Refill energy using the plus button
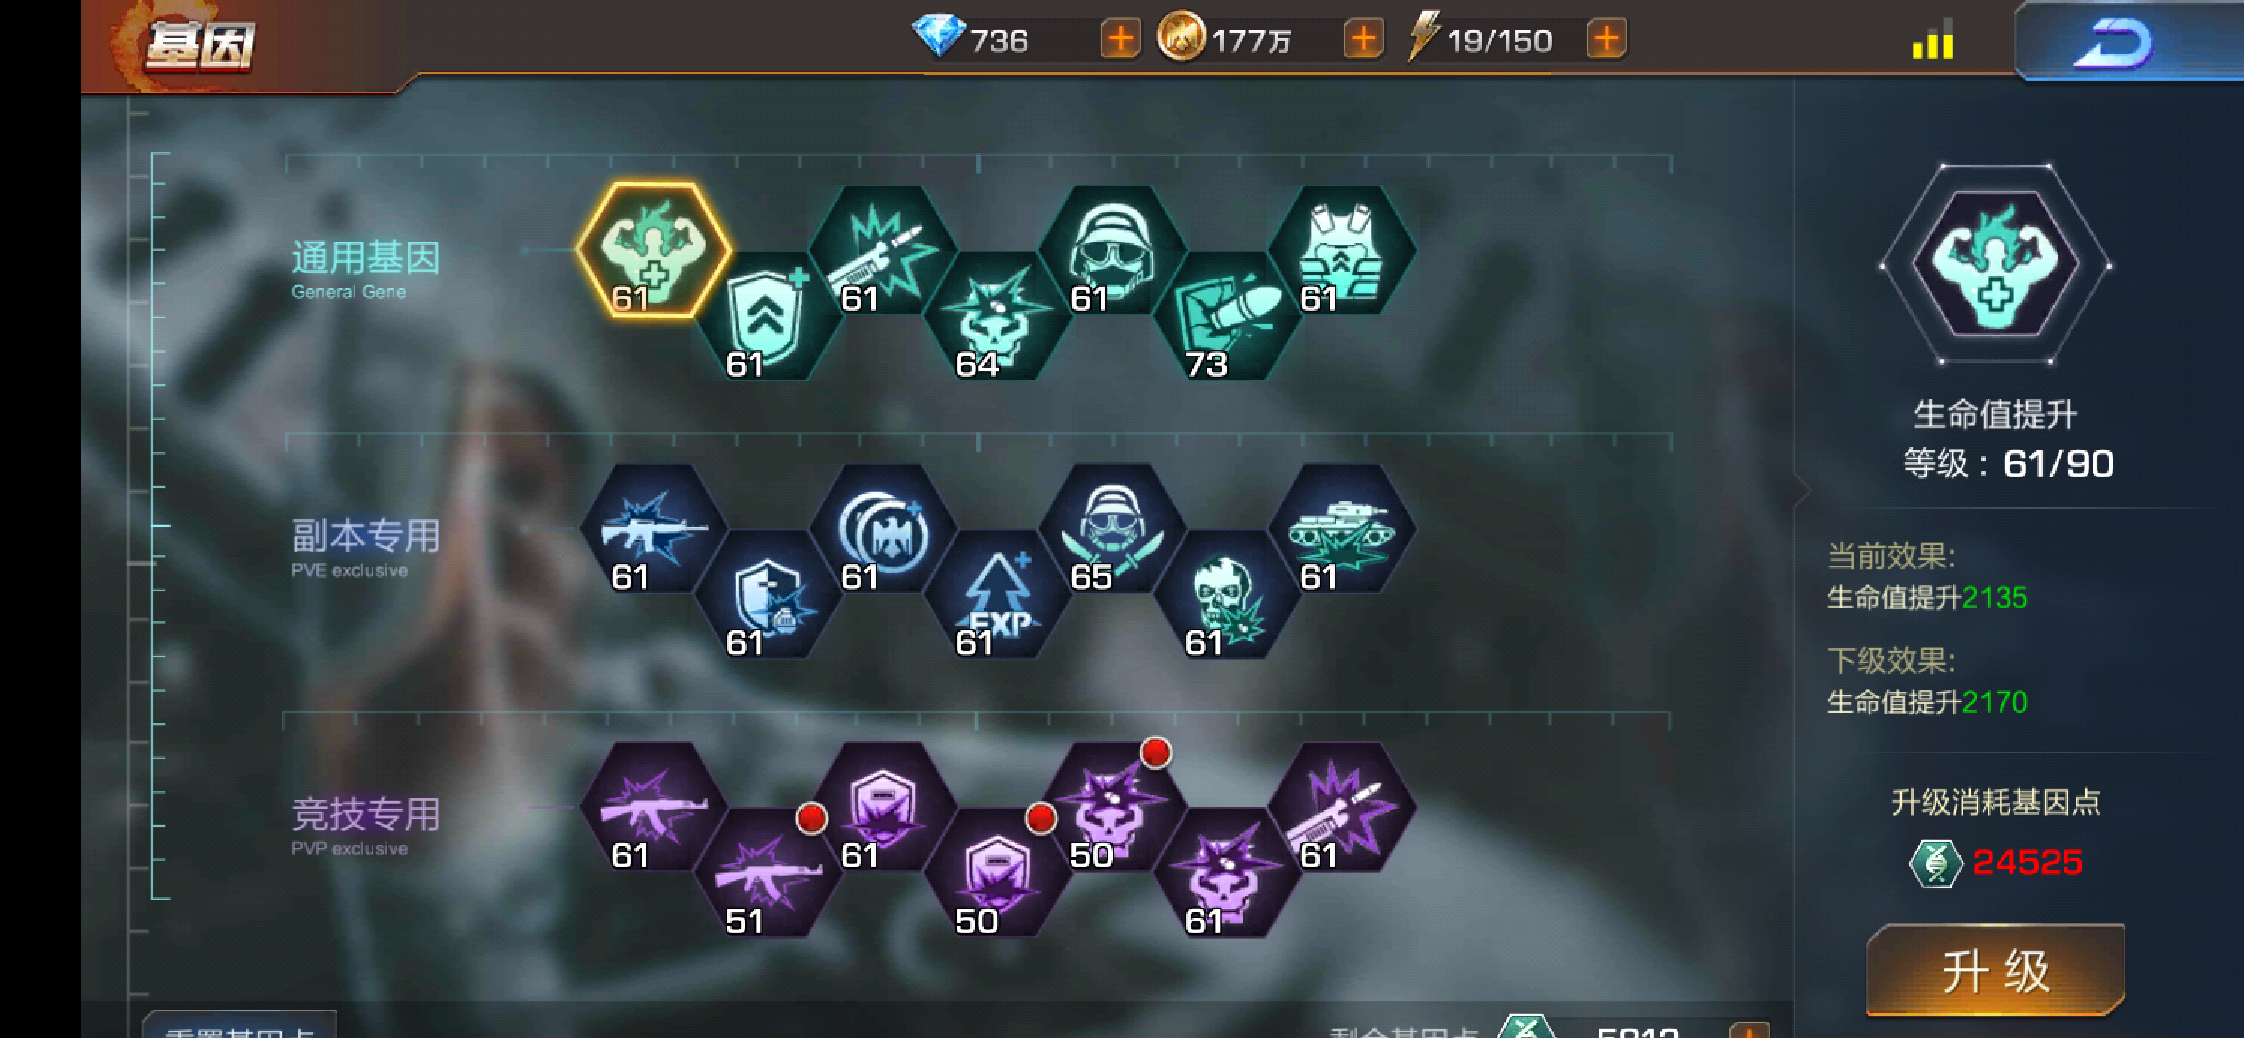The height and width of the screenshot is (1038, 2244). [1606, 40]
